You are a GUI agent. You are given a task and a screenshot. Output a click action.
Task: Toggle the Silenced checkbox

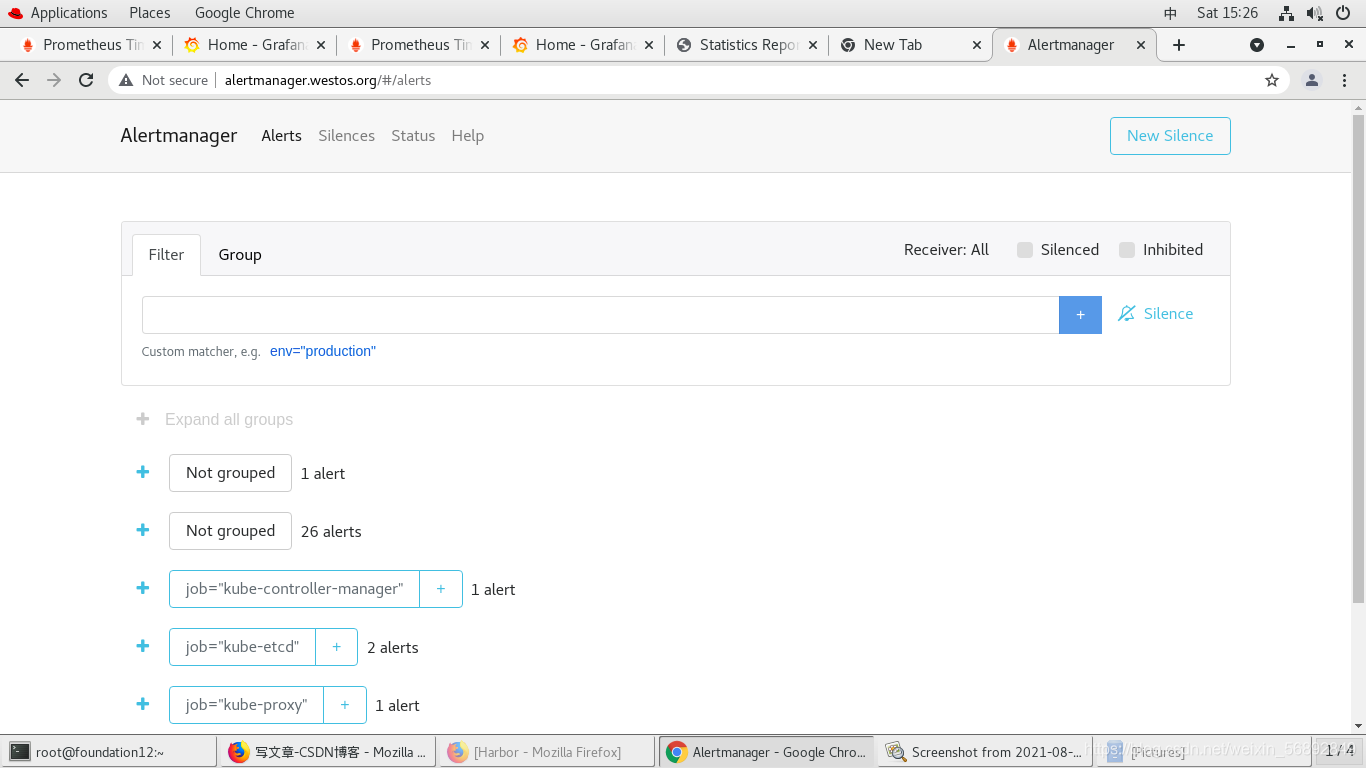pyautogui.click(x=1025, y=250)
